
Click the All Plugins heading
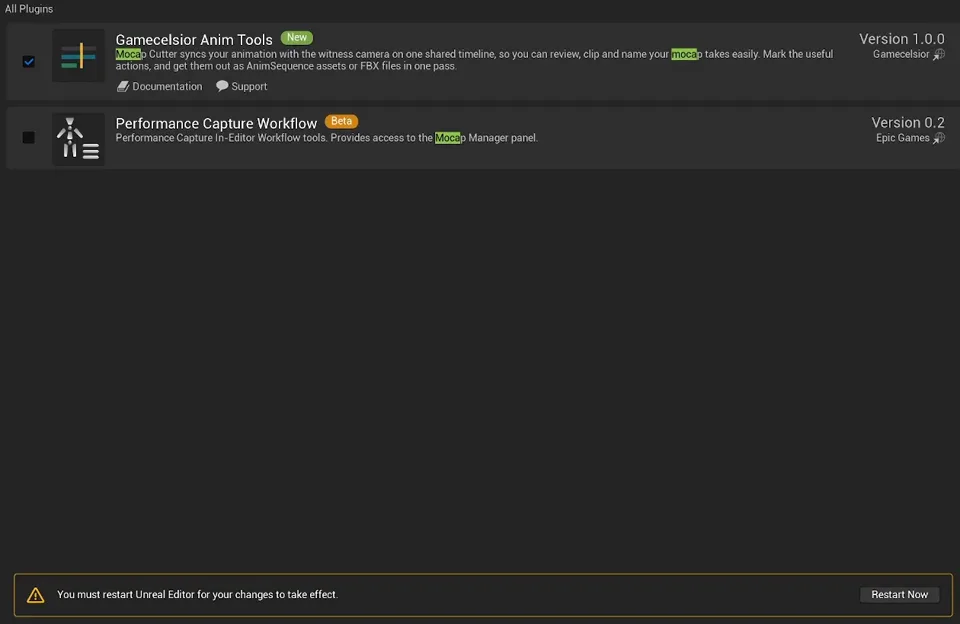[x=29, y=9]
